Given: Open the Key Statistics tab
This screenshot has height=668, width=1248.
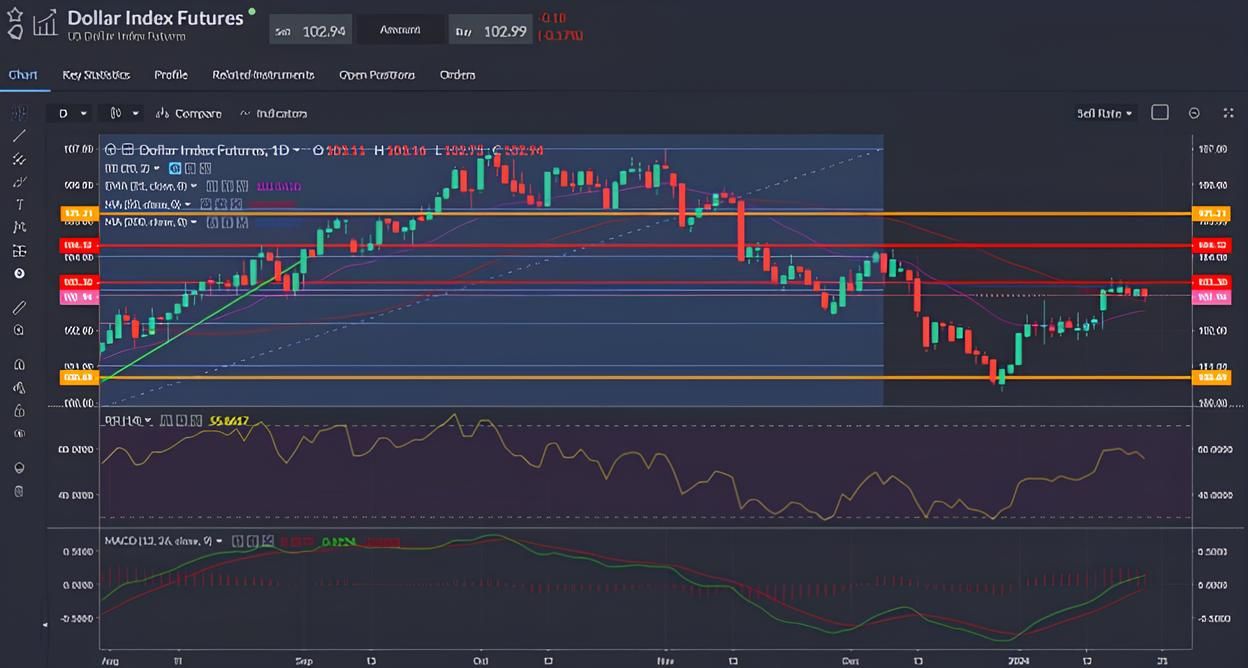Looking at the screenshot, I should [96, 75].
